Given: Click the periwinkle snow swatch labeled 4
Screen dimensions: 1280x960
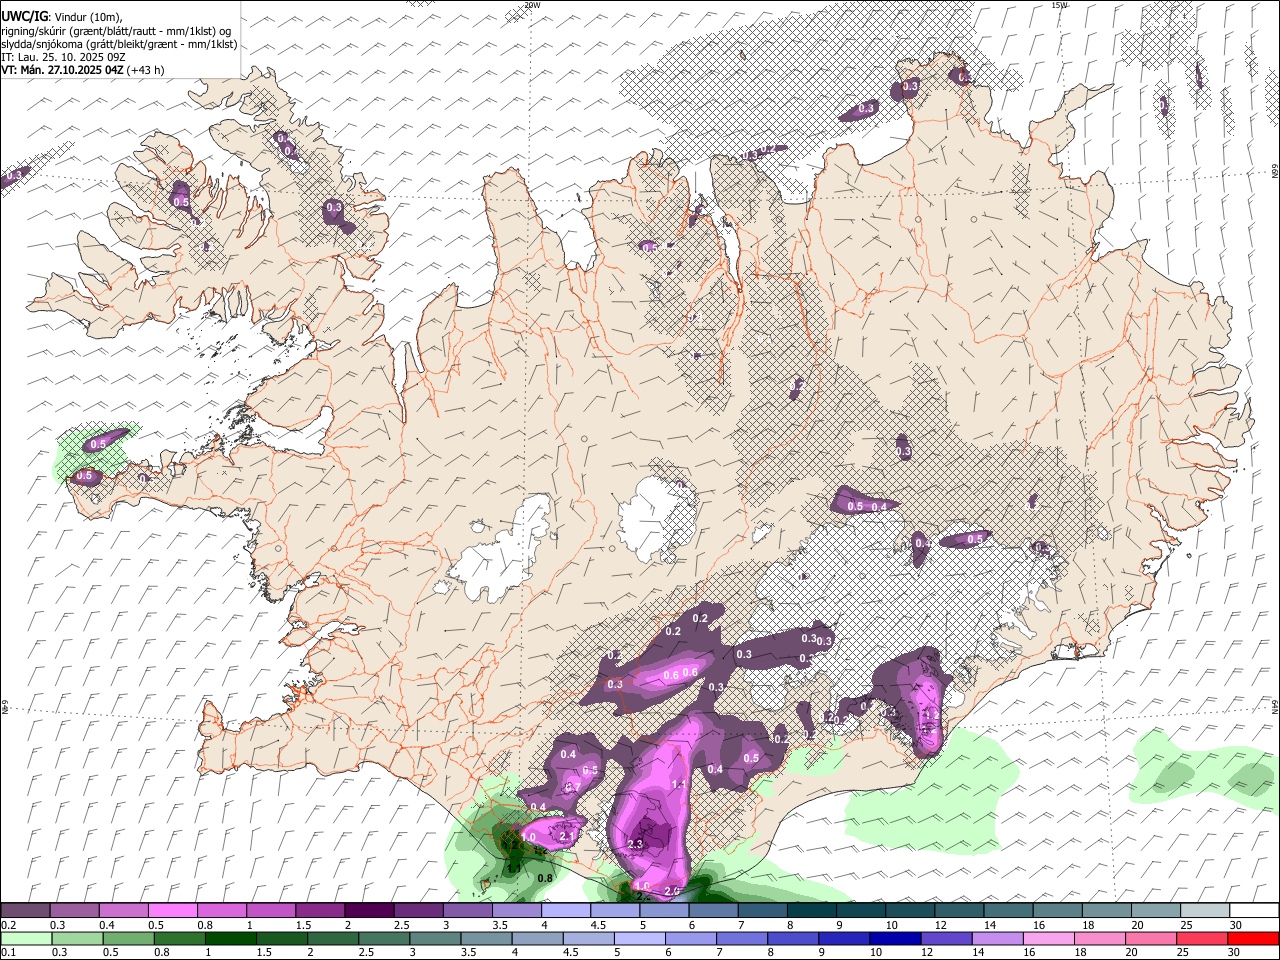Looking at the screenshot, I should (x=566, y=911).
